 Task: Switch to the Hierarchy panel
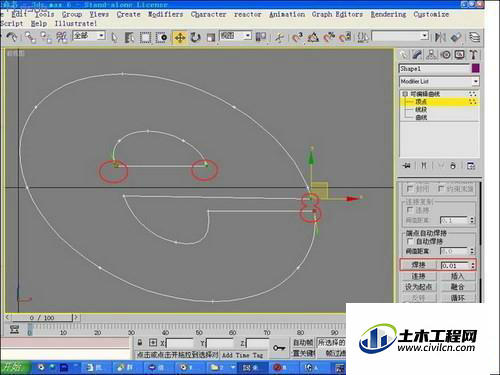click(x=431, y=55)
